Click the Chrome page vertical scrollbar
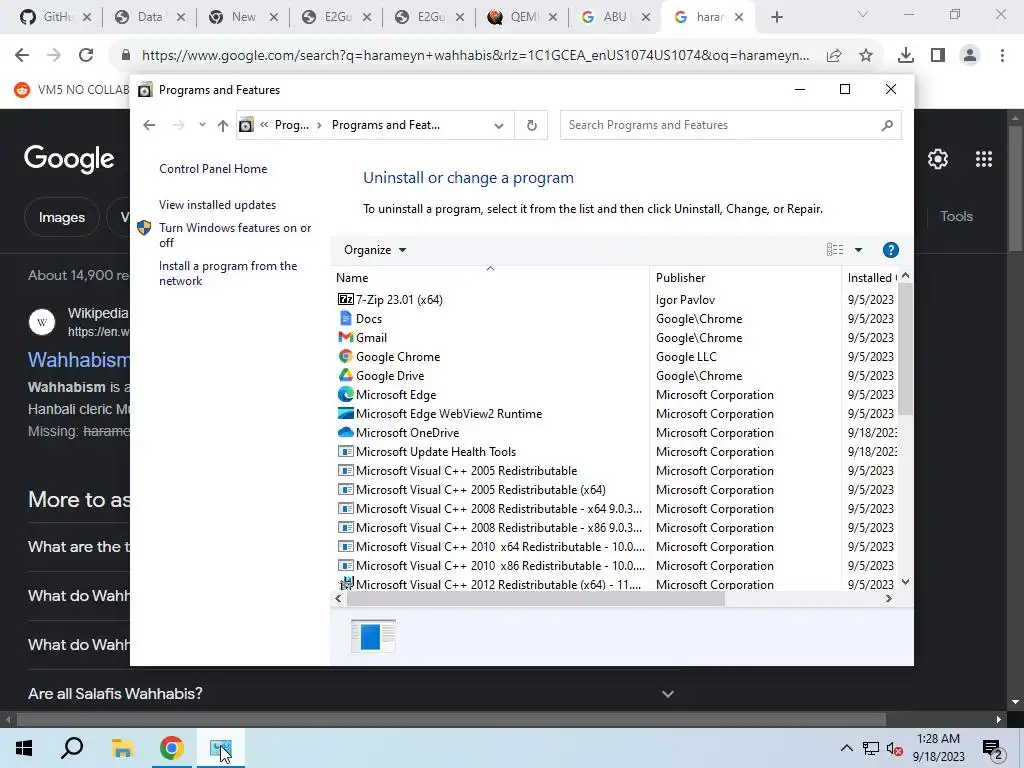 coord(1014,188)
